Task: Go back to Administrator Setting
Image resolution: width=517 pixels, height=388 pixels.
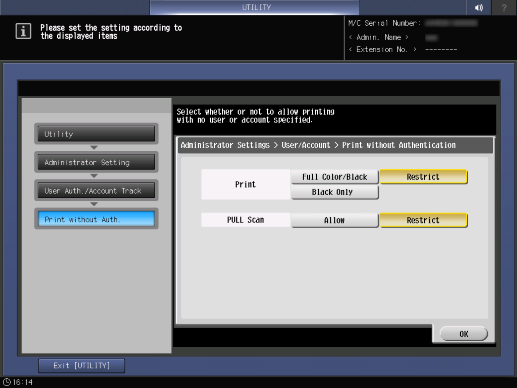Action: (x=96, y=162)
